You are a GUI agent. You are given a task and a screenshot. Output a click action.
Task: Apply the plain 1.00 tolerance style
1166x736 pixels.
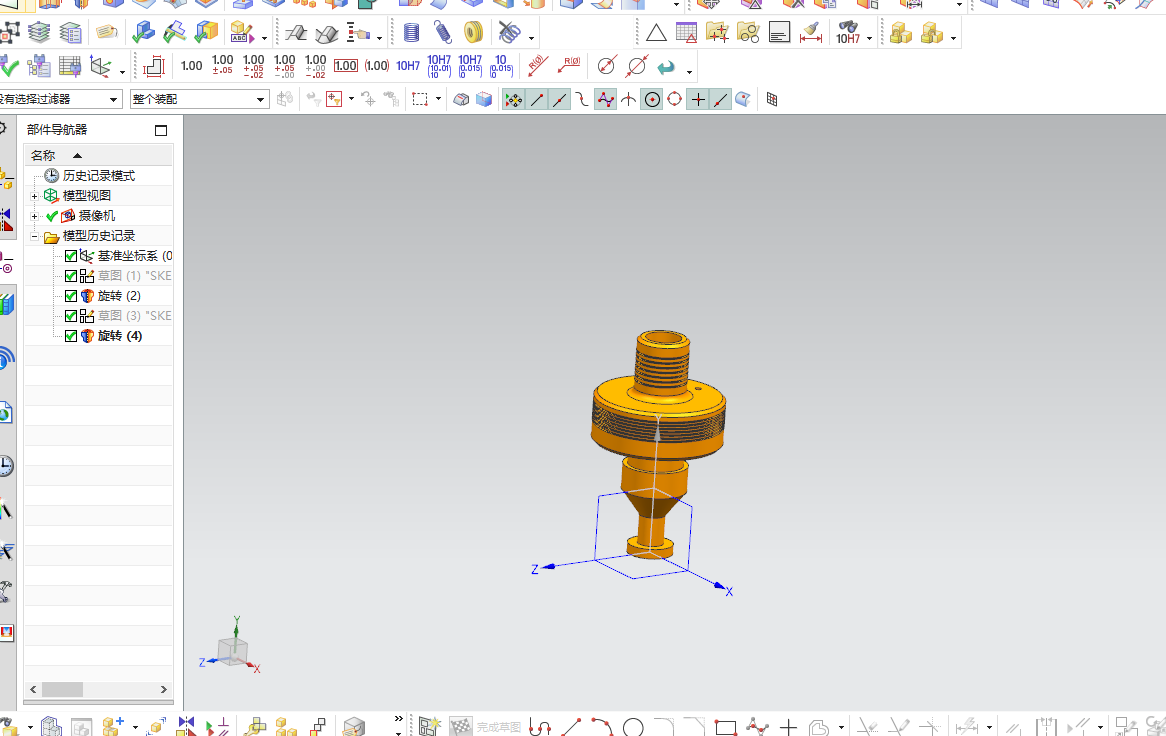point(191,66)
